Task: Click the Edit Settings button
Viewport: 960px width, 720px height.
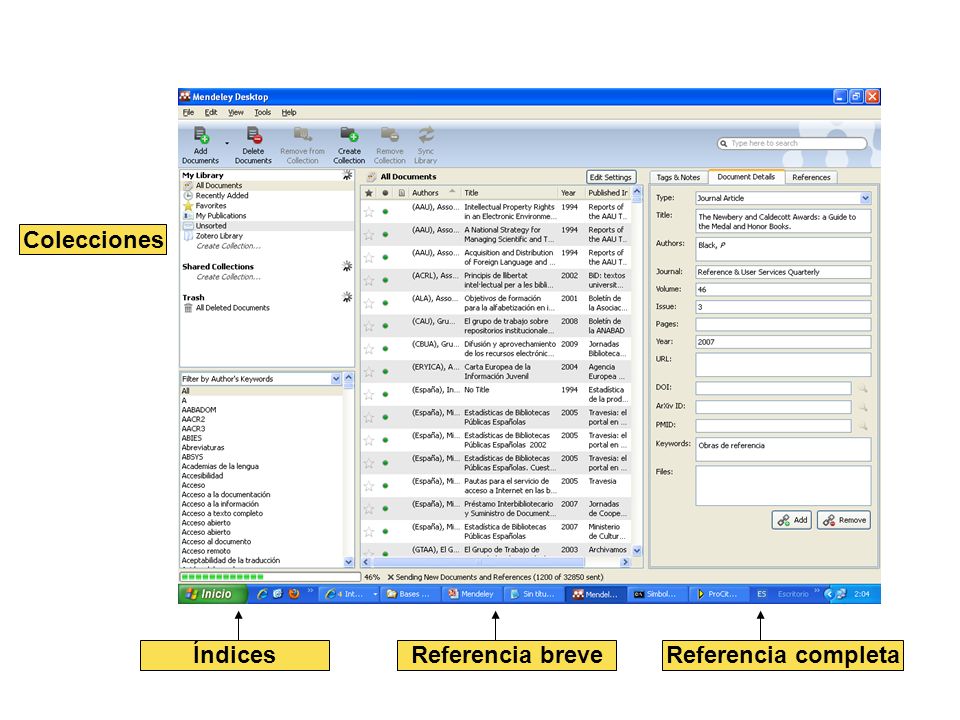Action: click(610, 177)
